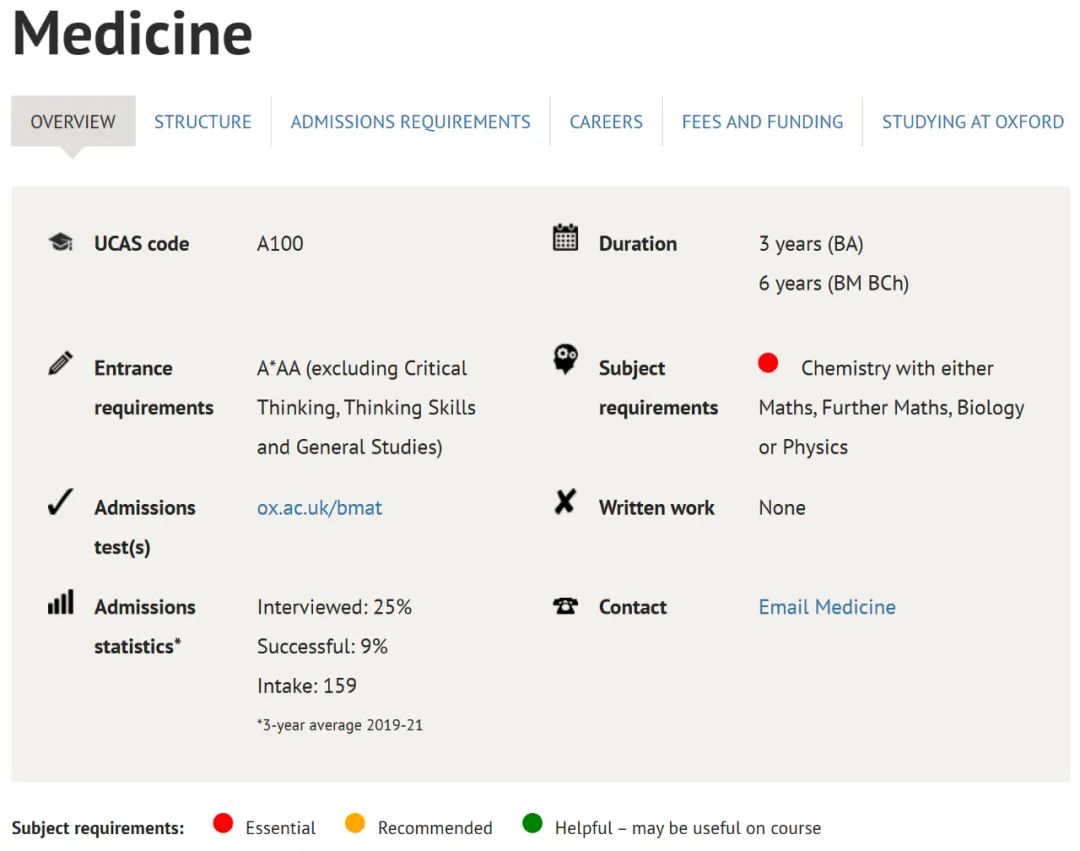This screenshot has width=1080, height=851.
Task: Click the red Essential legend dot
Action: pyautogui.click(x=223, y=823)
